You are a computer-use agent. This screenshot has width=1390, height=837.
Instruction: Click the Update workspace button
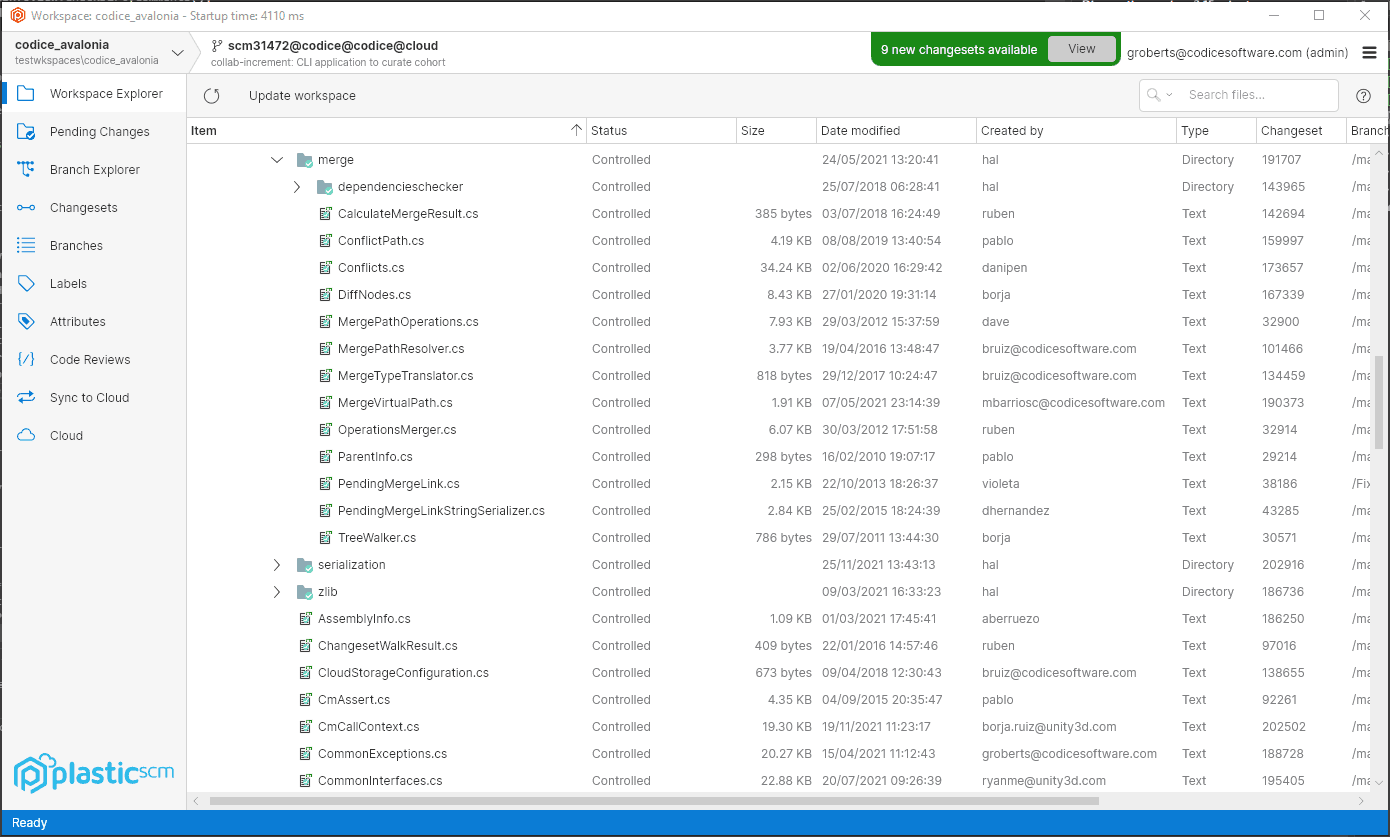pos(293,95)
